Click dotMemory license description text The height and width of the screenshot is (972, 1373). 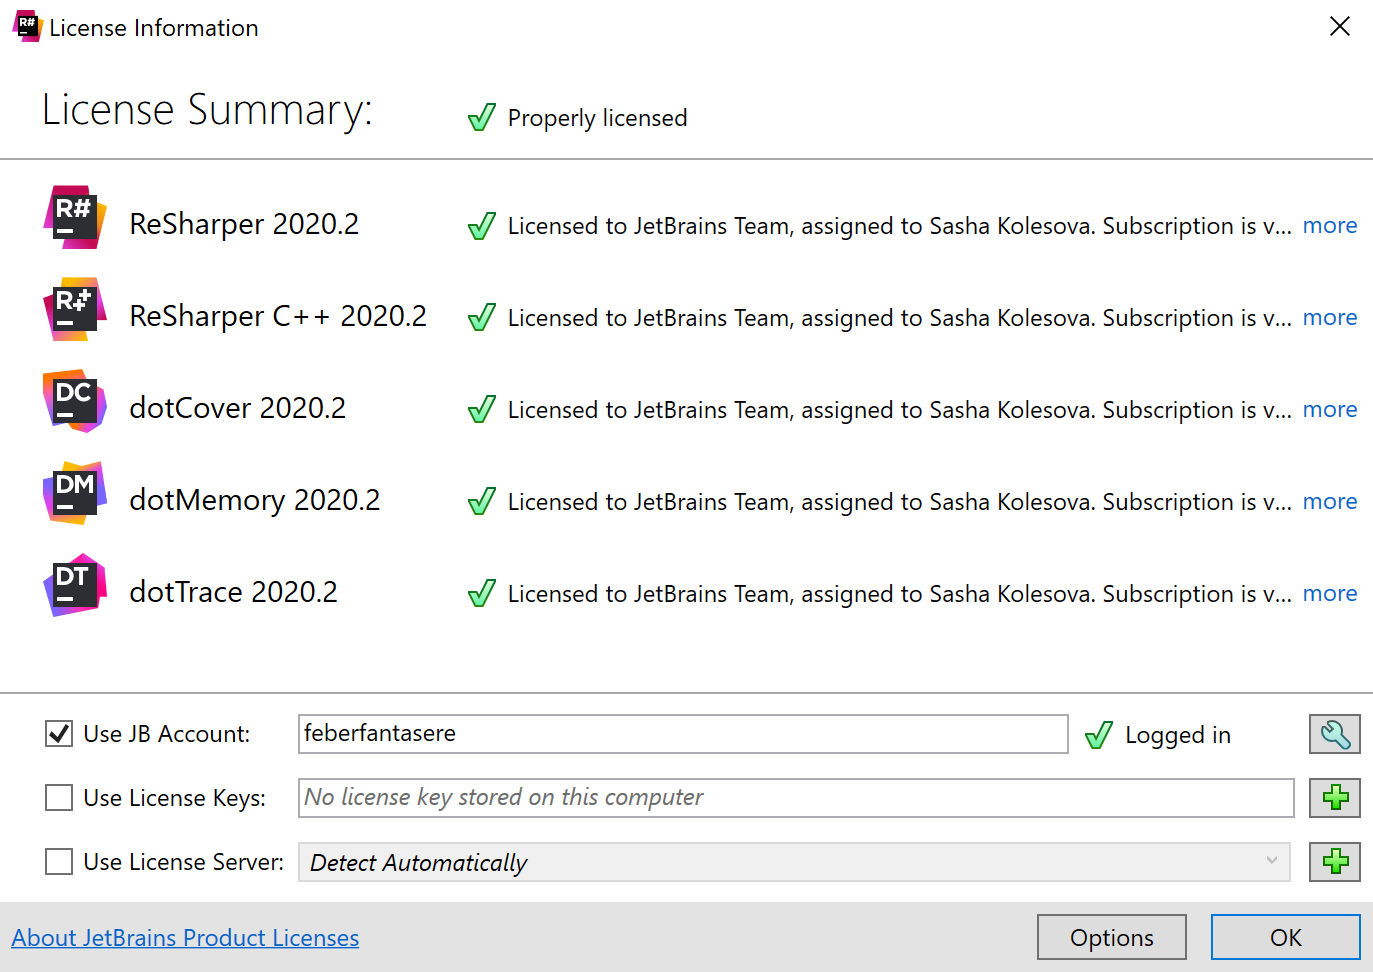(x=900, y=502)
